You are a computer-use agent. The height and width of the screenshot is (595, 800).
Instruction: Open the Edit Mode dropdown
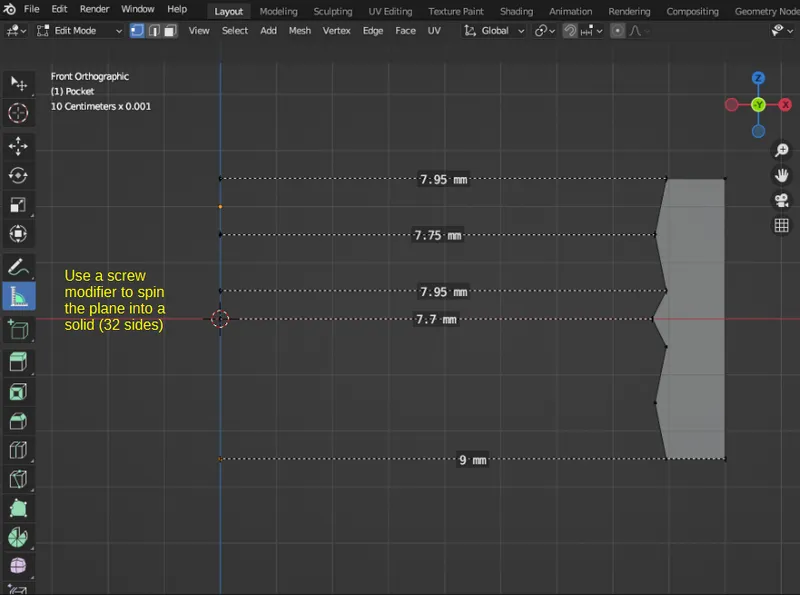coord(80,31)
